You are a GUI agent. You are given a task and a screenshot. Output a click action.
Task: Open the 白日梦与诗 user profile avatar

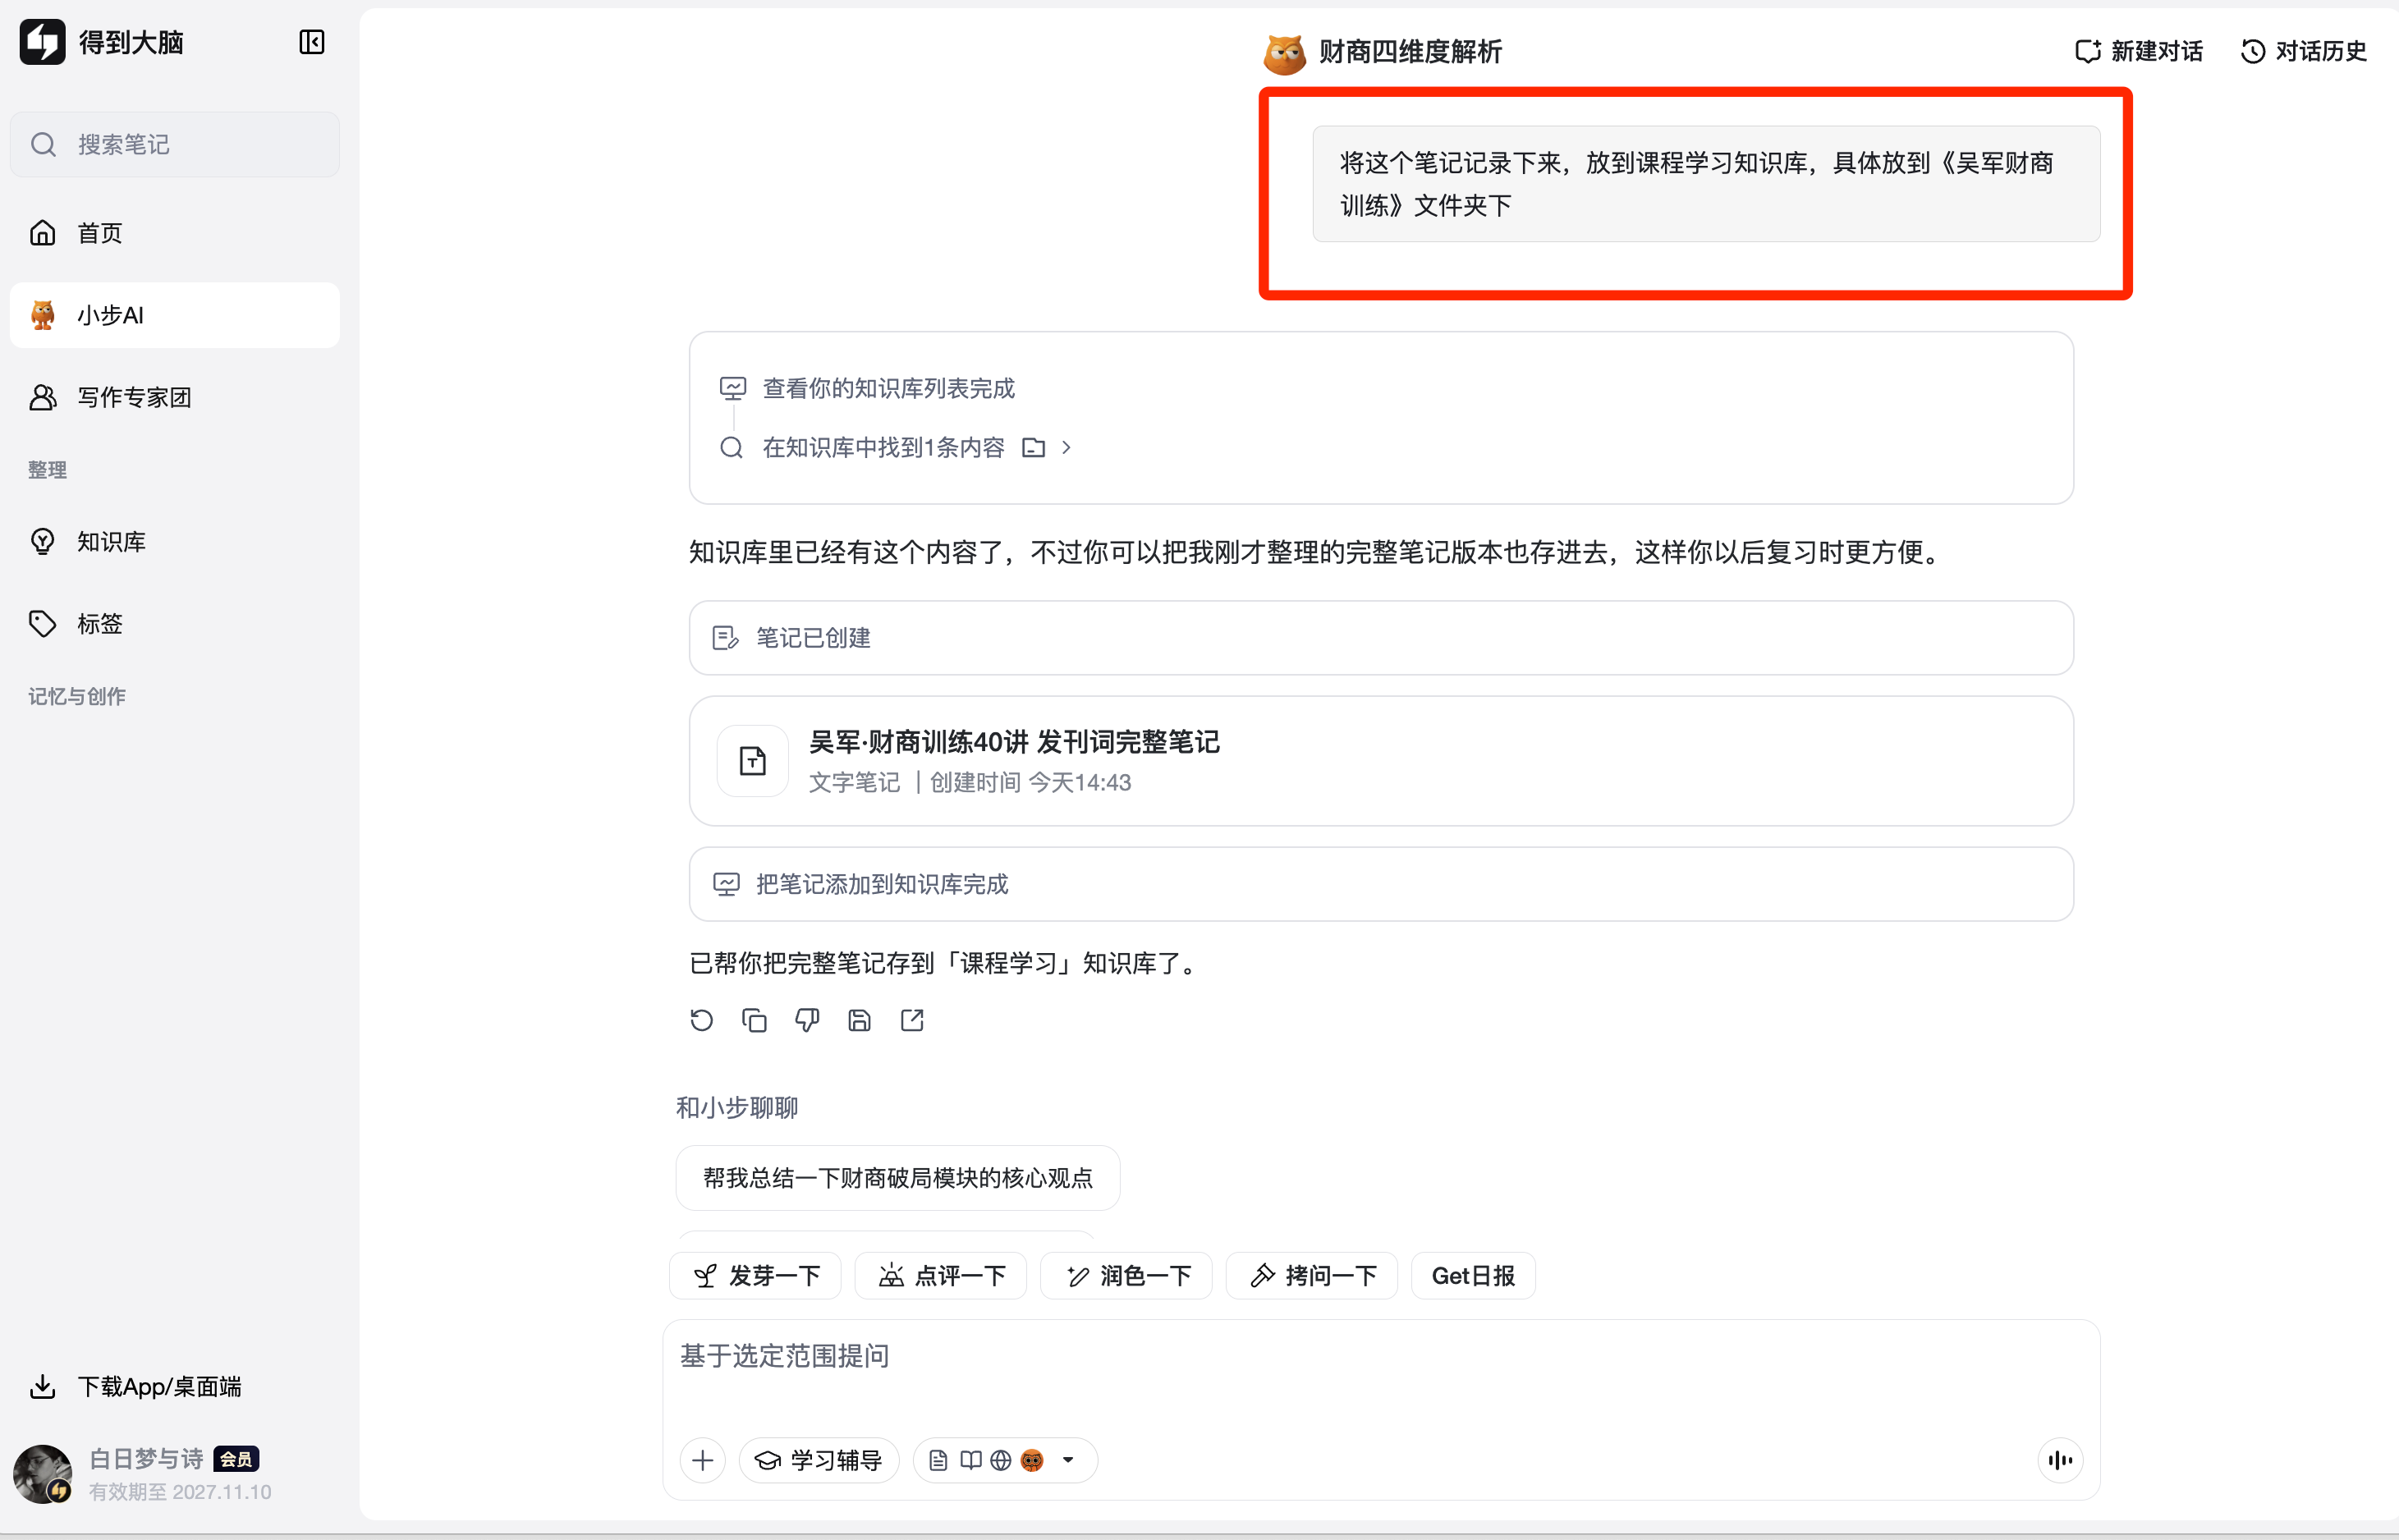(x=42, y=1473)
